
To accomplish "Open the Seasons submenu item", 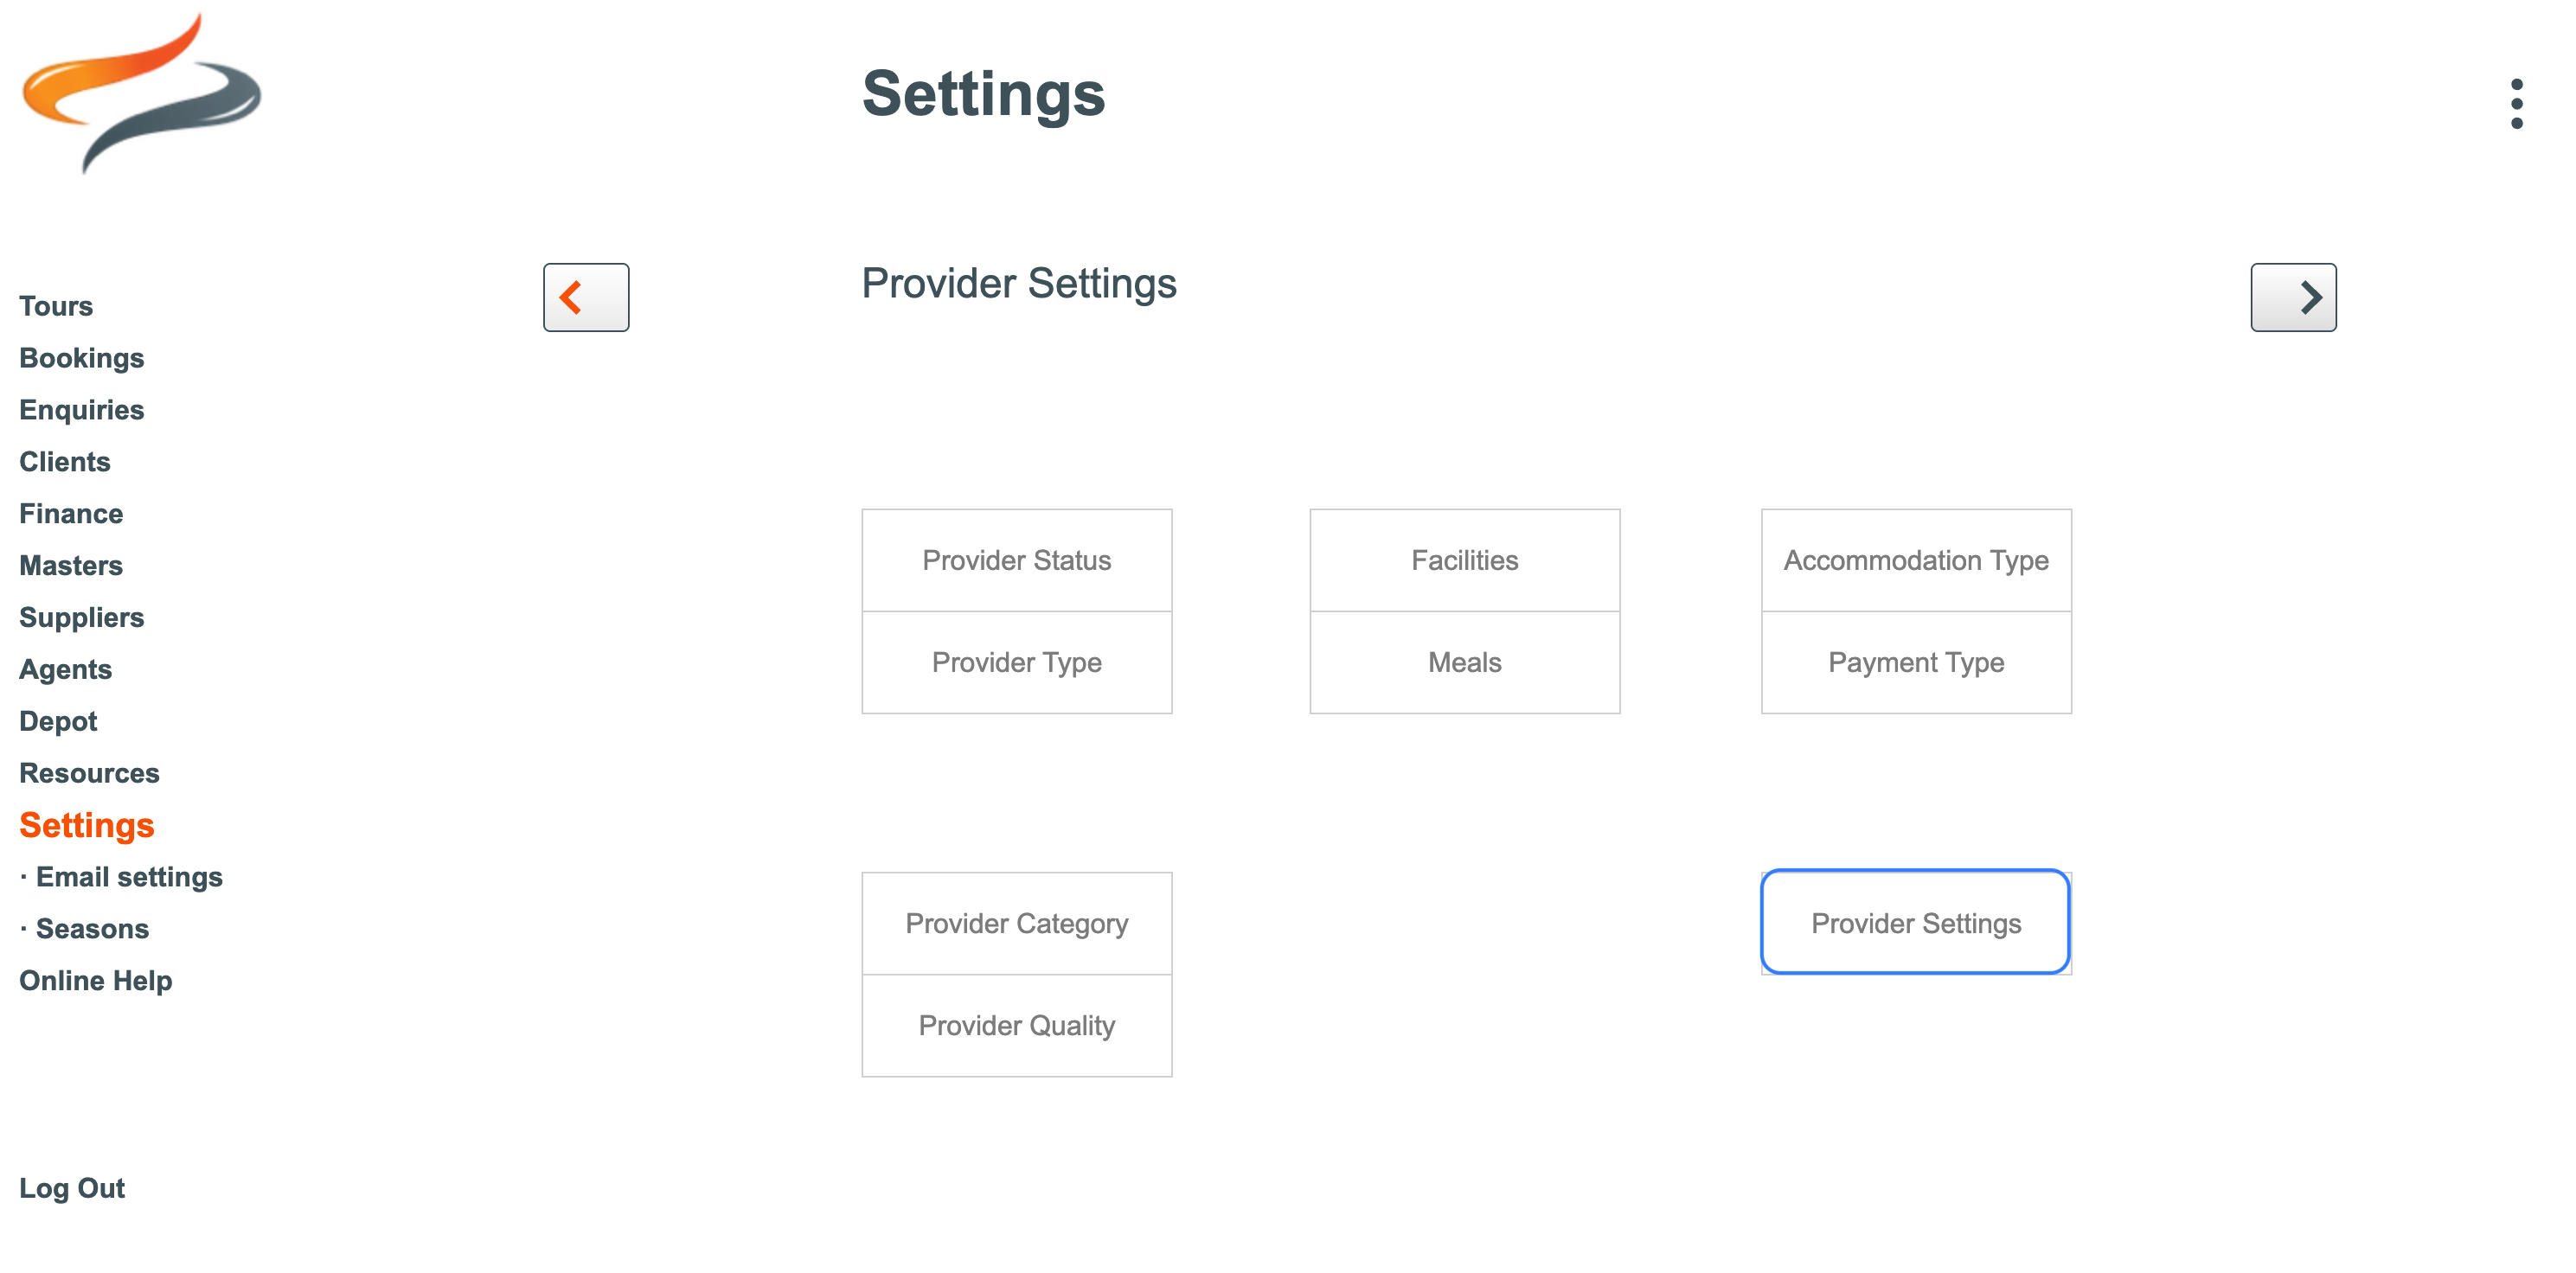I will pos(92,929).
